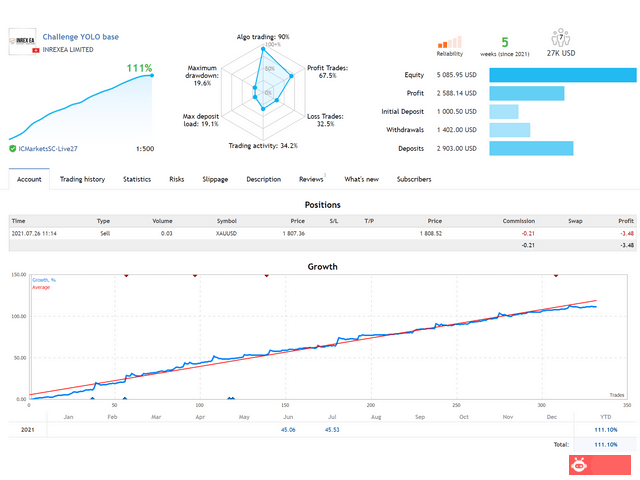Click the Swiss flag icon beside INREXEA LIMITED

36,50
